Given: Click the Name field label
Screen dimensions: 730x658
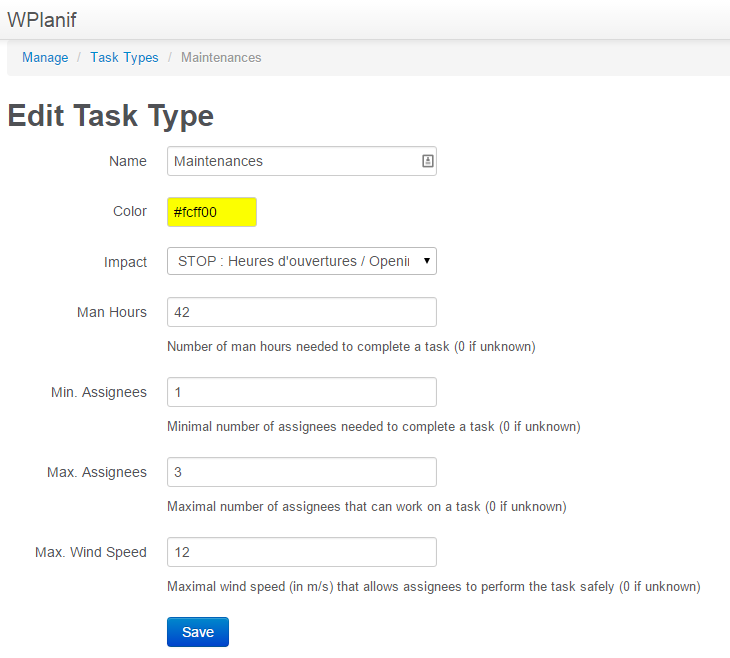Looking at the screenshot, I should (128, 161).
